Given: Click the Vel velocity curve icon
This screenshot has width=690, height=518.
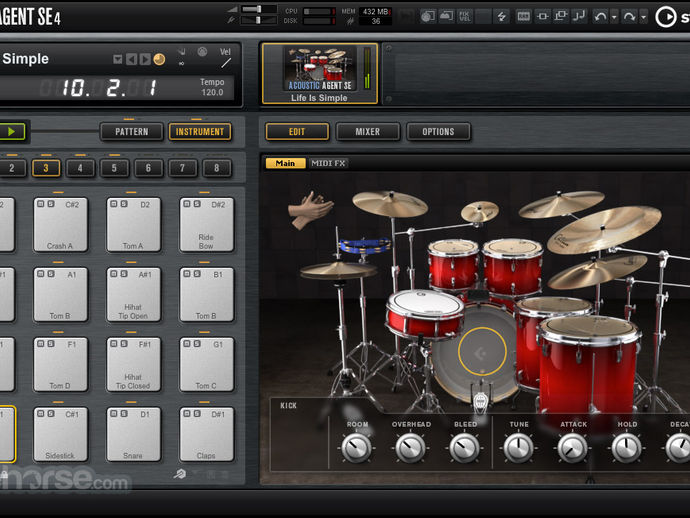Looking at the screenshot, I should (226, 63).
